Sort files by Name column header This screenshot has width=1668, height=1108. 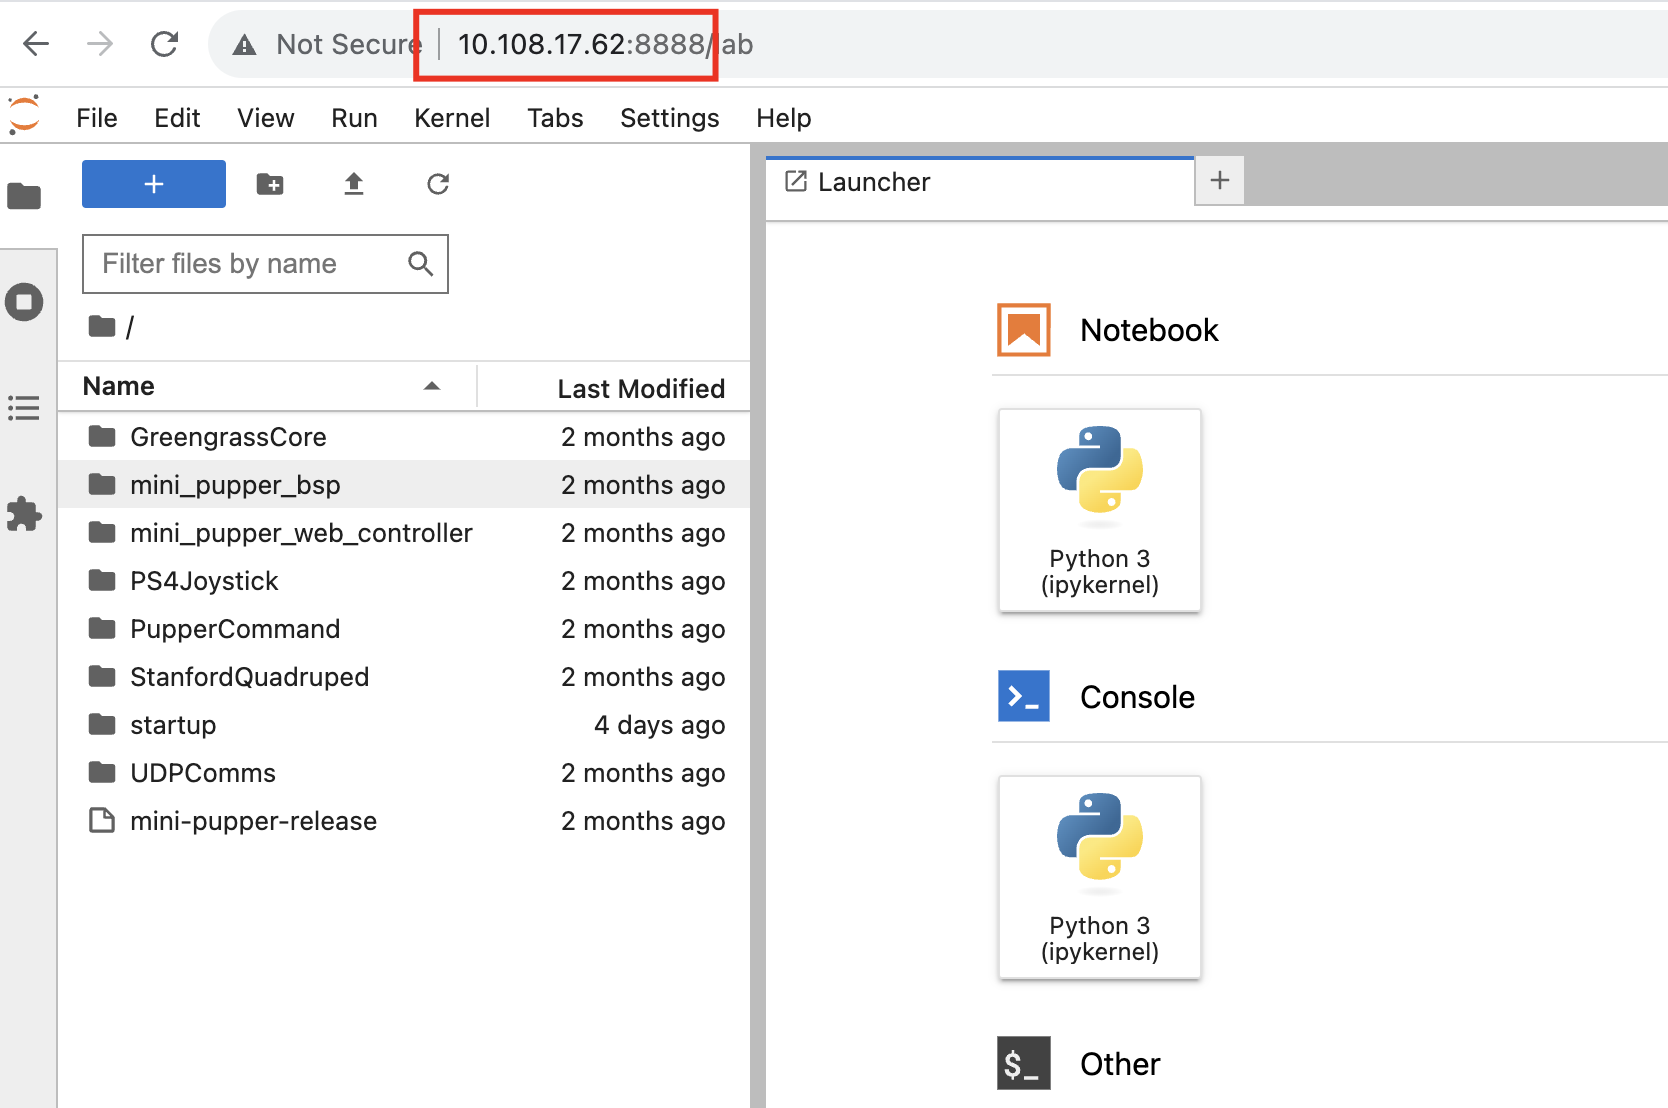[119, 387]
